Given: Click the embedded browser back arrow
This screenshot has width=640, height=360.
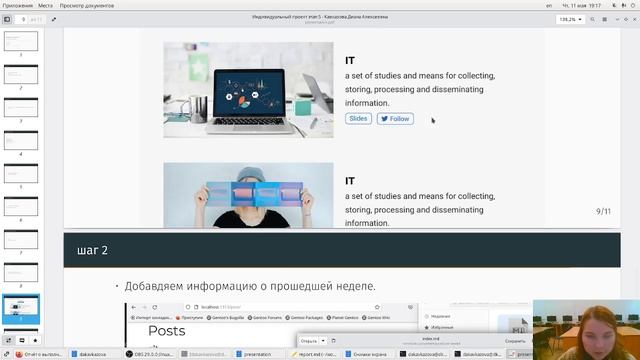Looking at the screenshot, I should coord(134,307).
